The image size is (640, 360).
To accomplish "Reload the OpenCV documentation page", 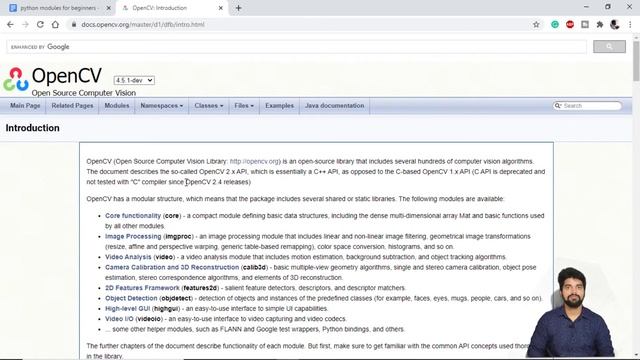I will (x=40, y=24).
